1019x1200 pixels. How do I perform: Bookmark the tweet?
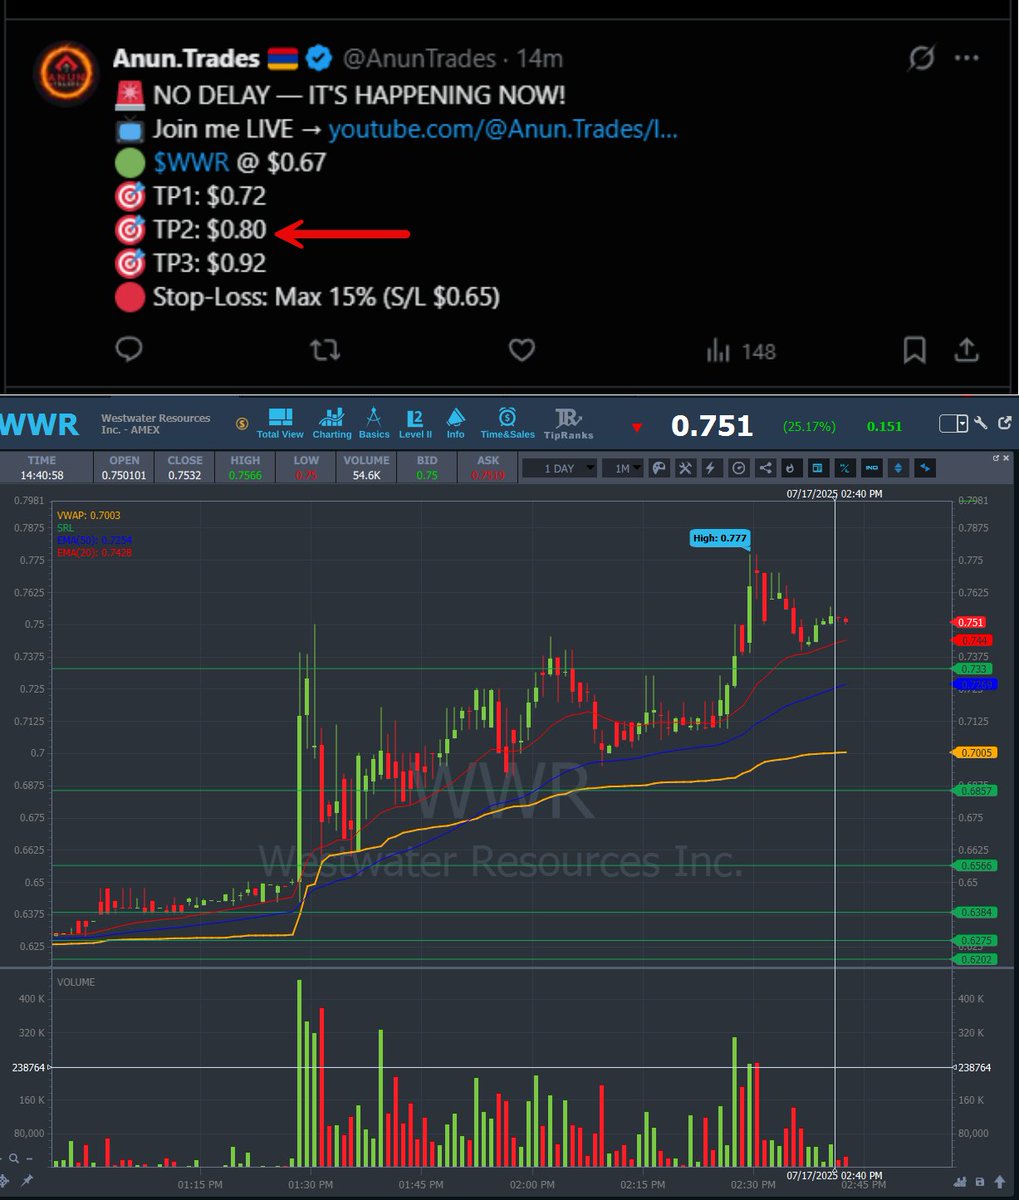914,350
